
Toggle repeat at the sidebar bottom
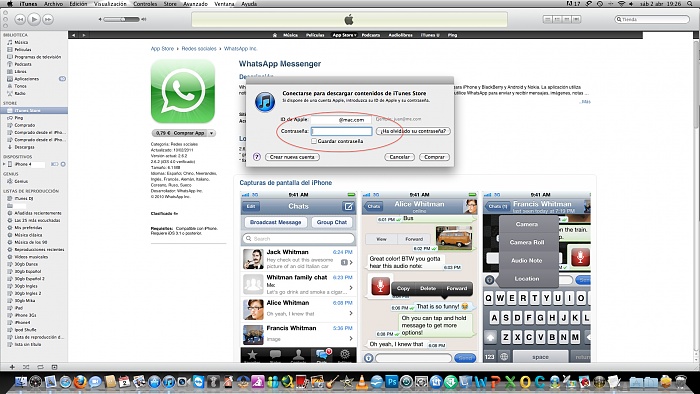pyautogui.click(x=40, y=367)
